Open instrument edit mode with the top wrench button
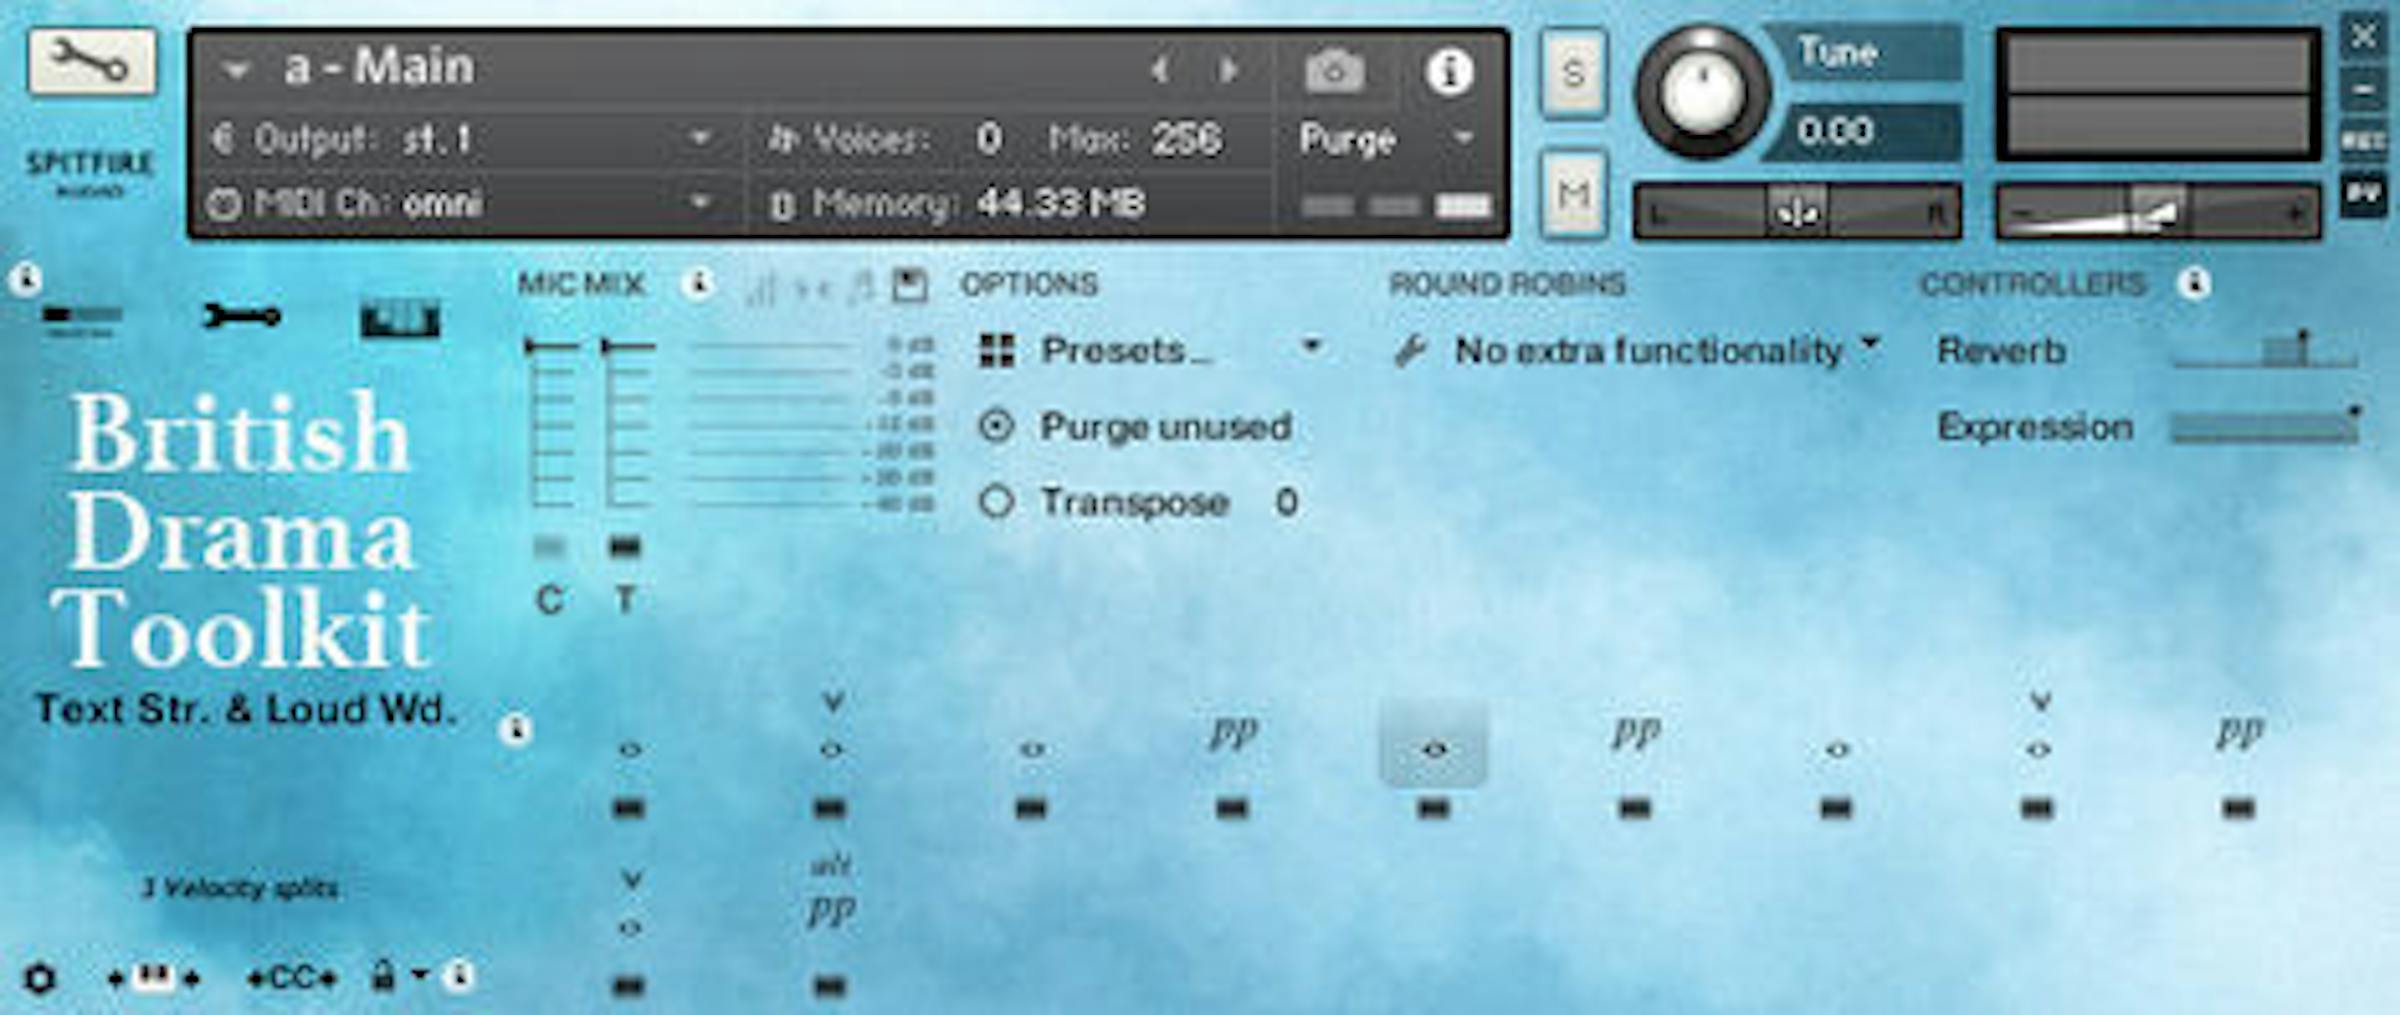This screenshot has width=2400, height=1015. pyautogui.click(x=92, y=62)
